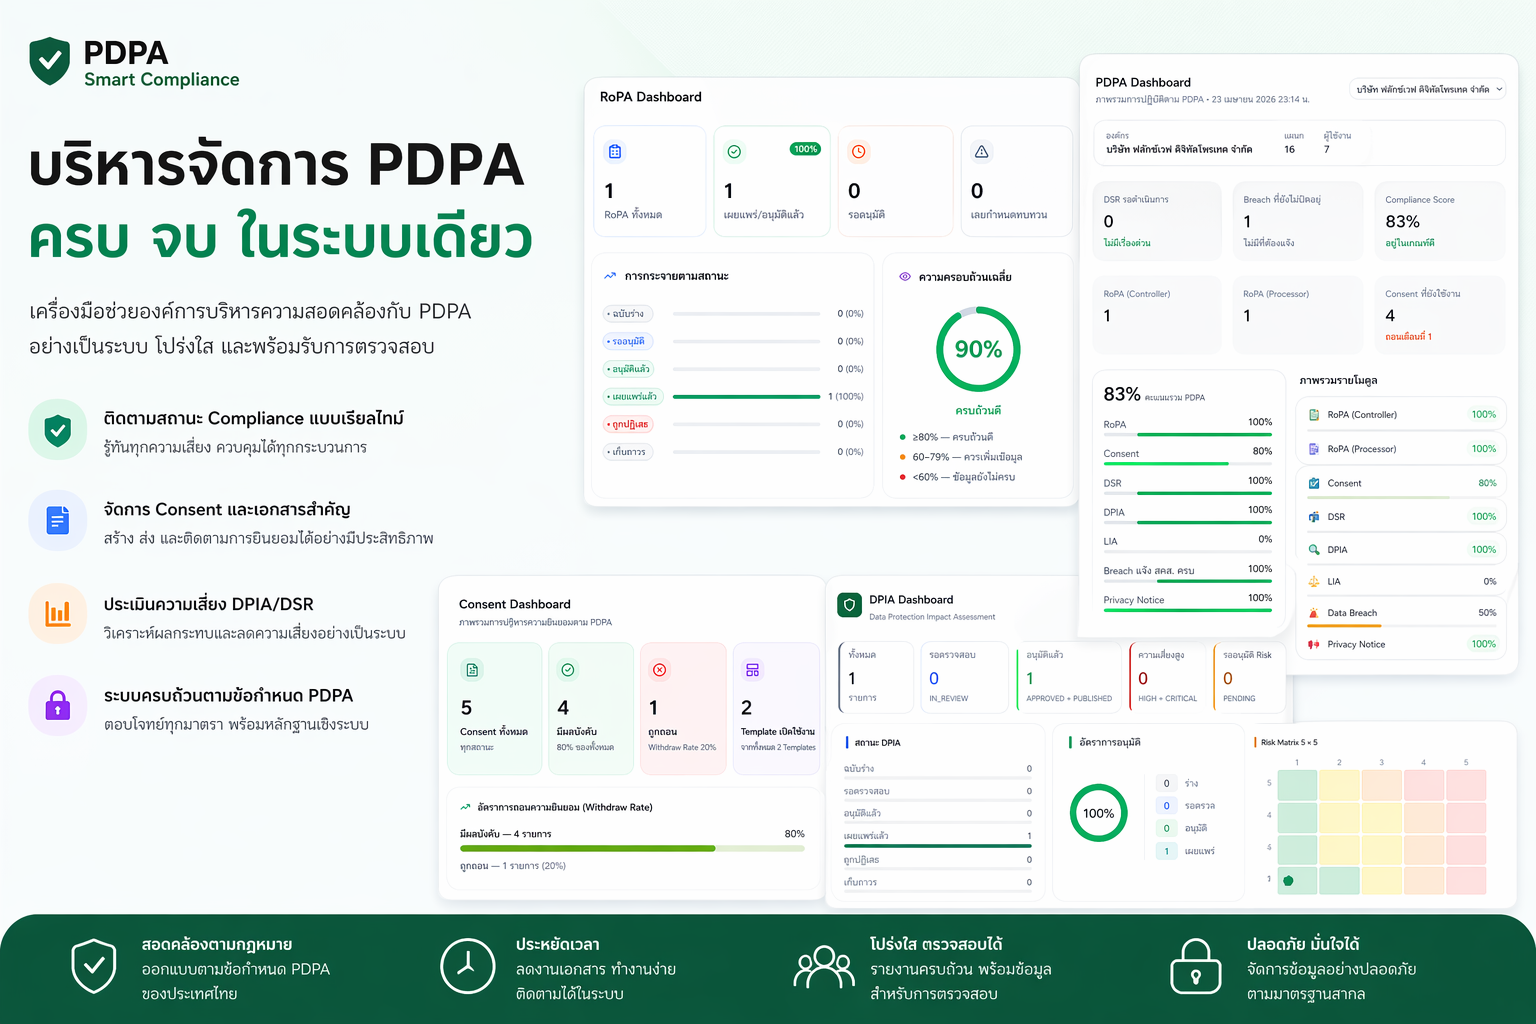Click the รอตรวจสอบ IN_REVIEW card in DPIA Dashboard

(x=965, y=677)
